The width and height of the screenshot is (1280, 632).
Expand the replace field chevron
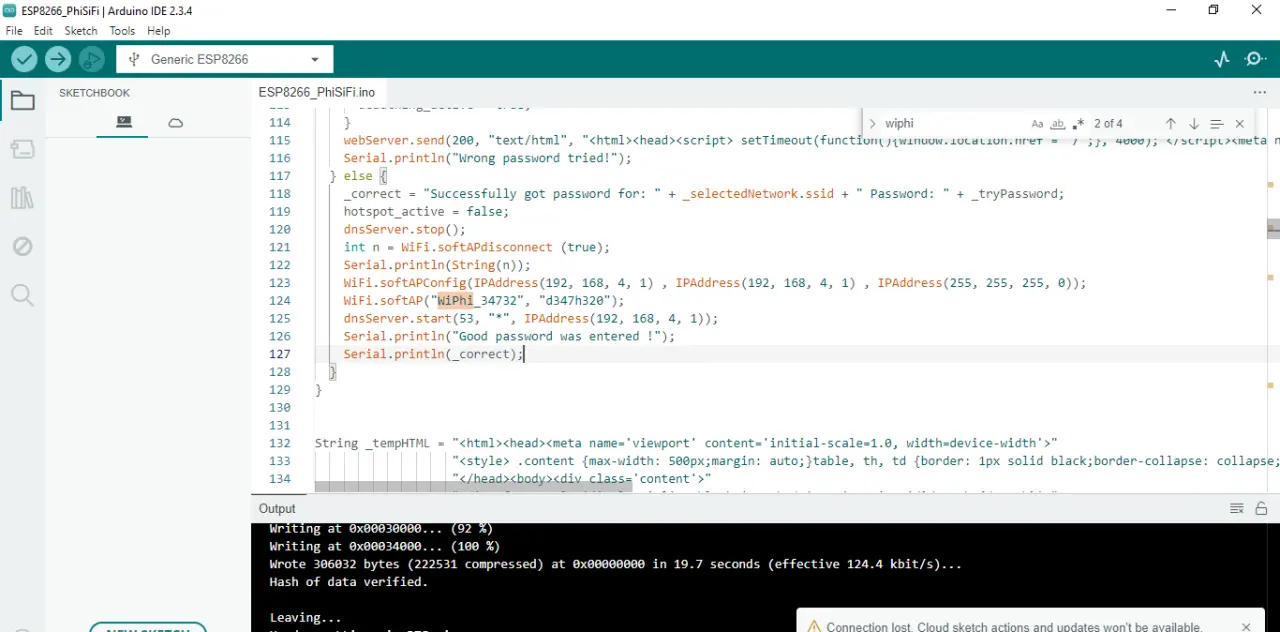coord(872,124)
